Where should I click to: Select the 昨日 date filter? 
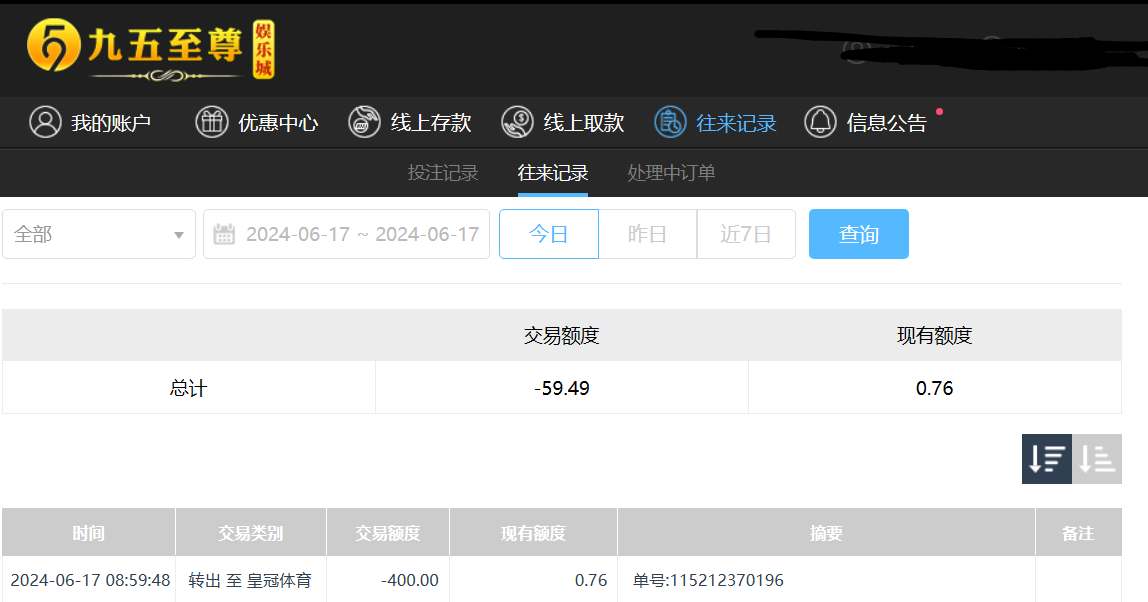[x=647, y=234]
